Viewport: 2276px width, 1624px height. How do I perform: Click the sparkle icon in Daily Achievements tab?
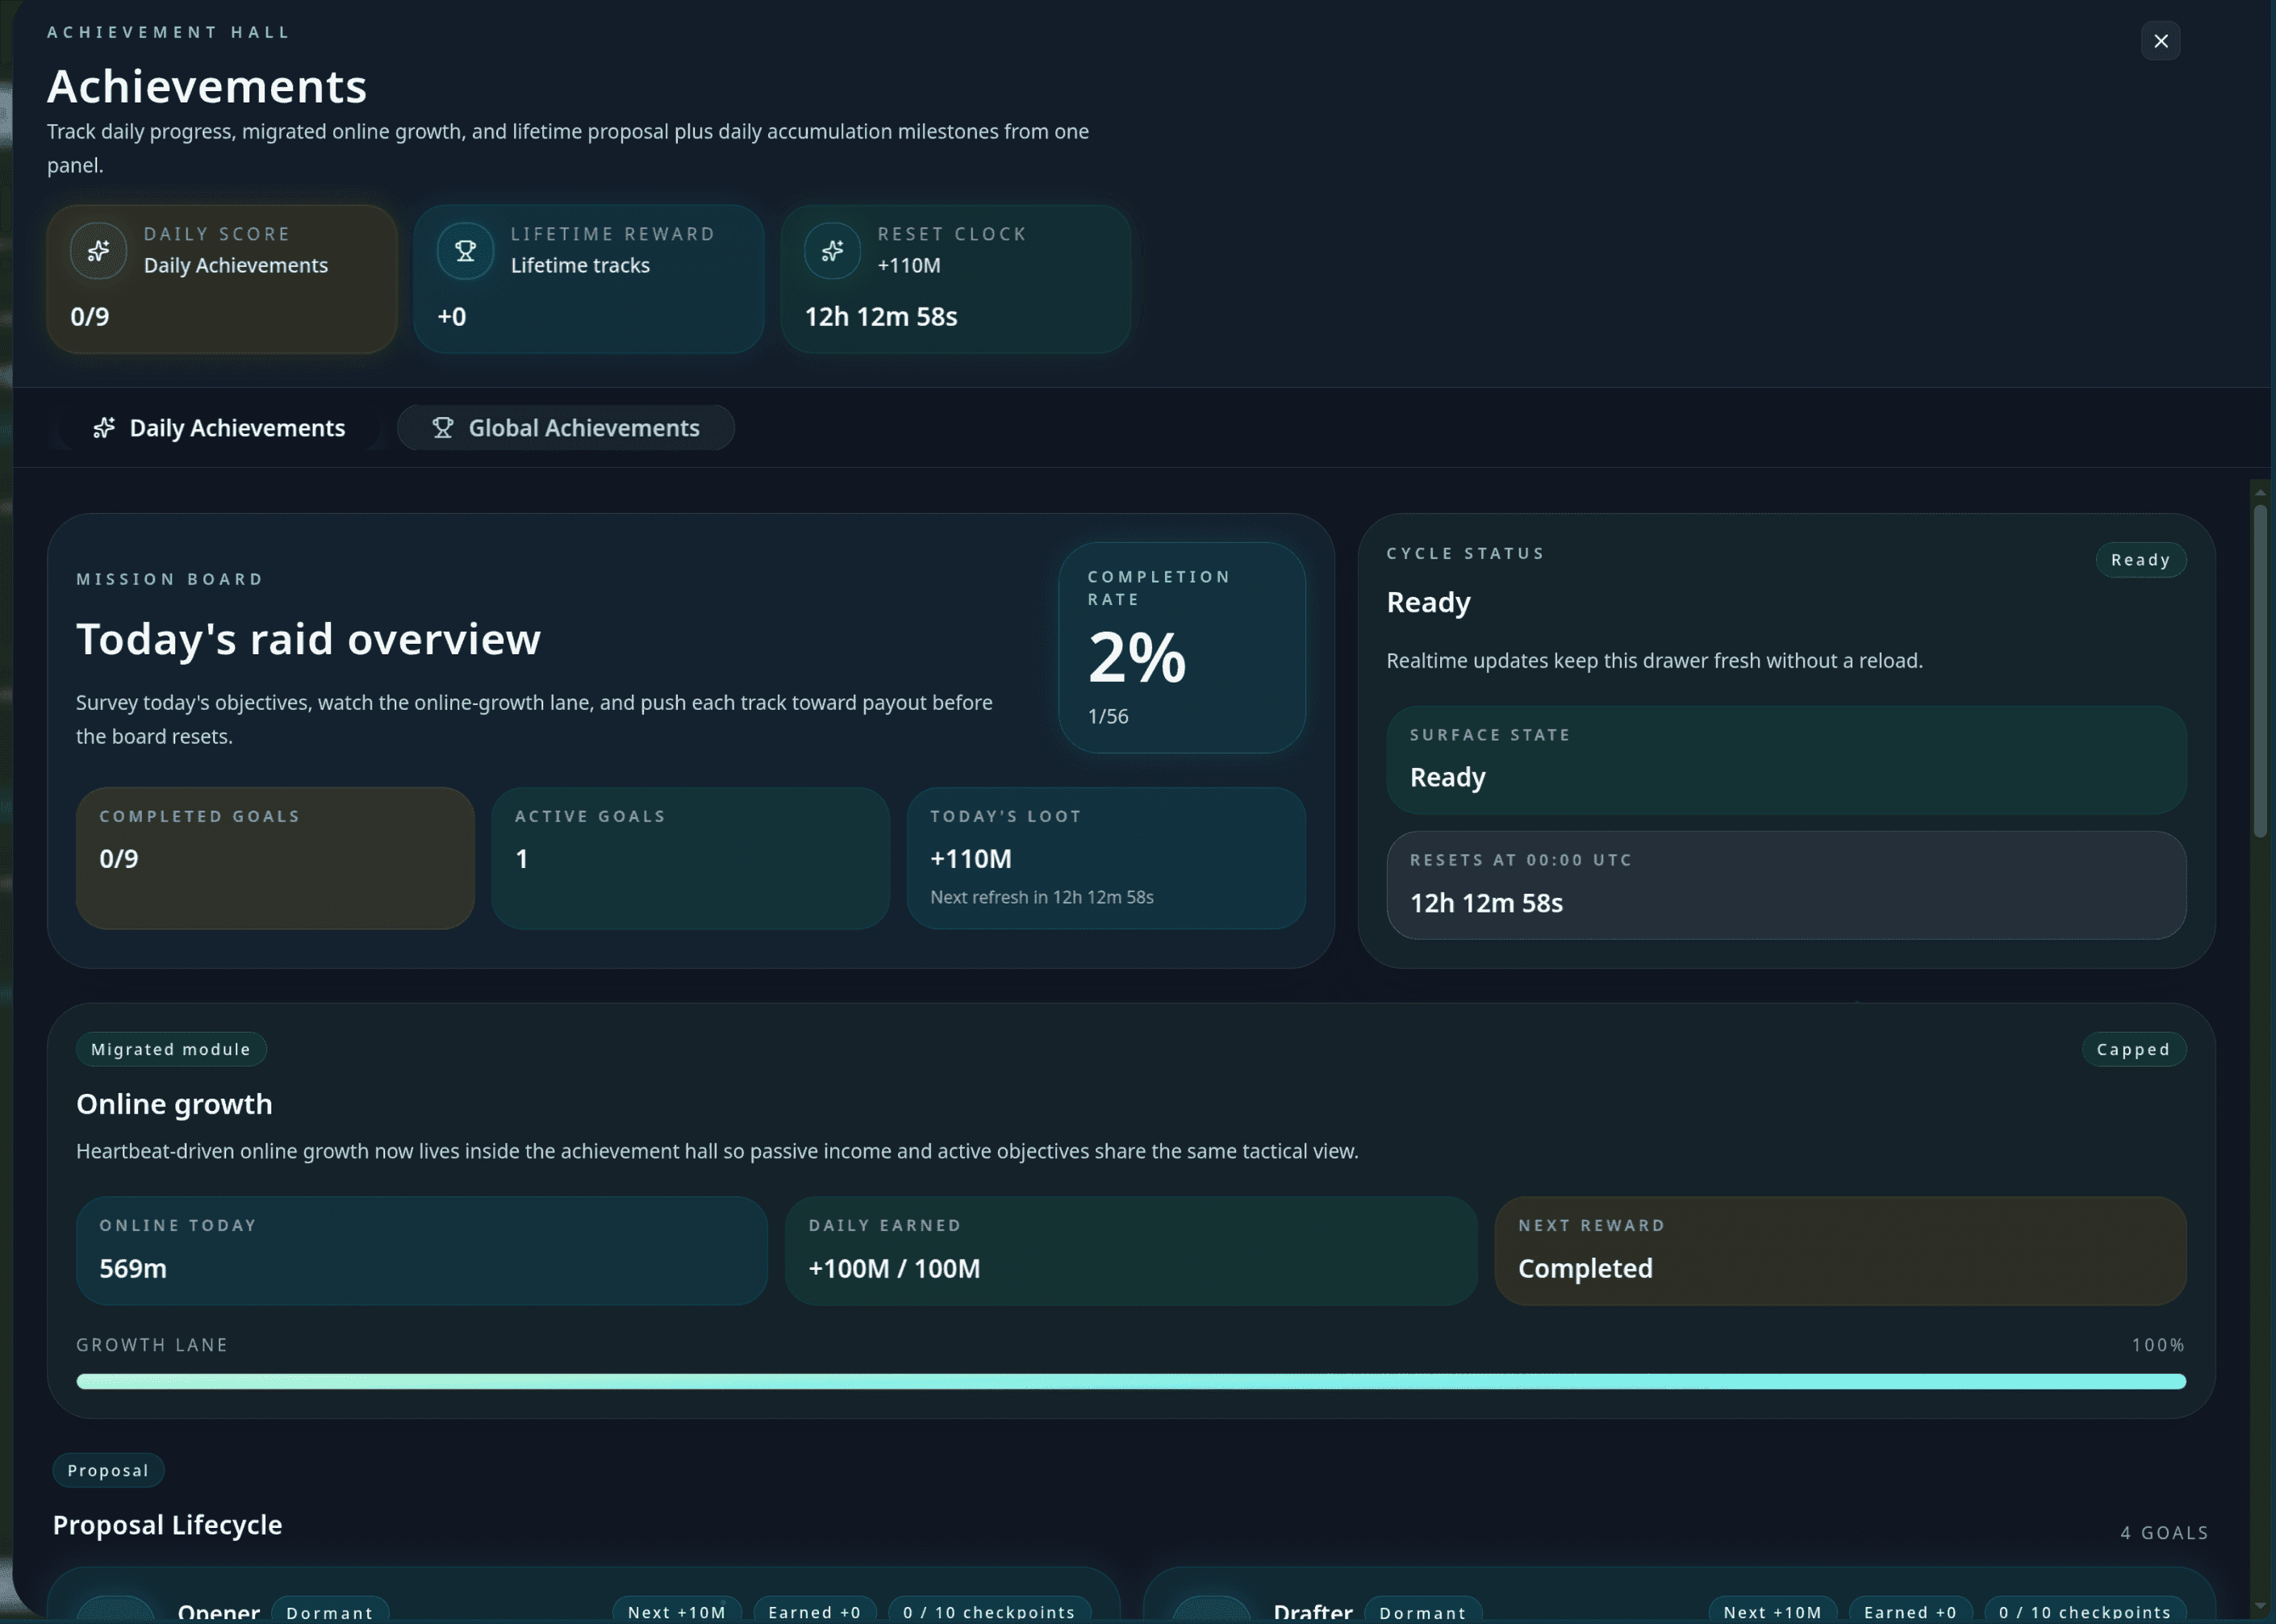pos(104,428)
